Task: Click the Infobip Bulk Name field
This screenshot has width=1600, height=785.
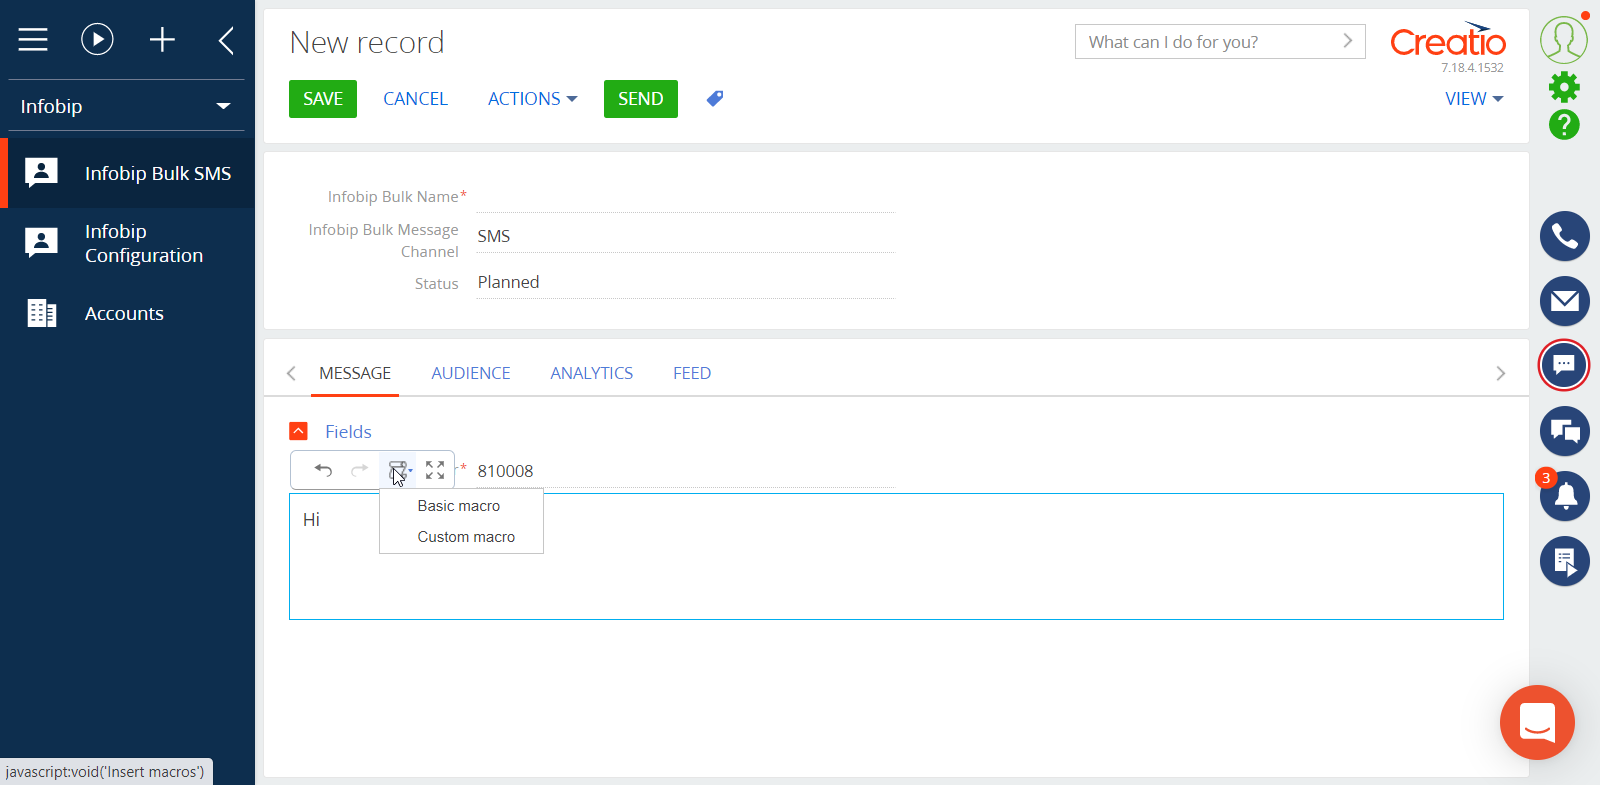Action: (x=685, y=197)
